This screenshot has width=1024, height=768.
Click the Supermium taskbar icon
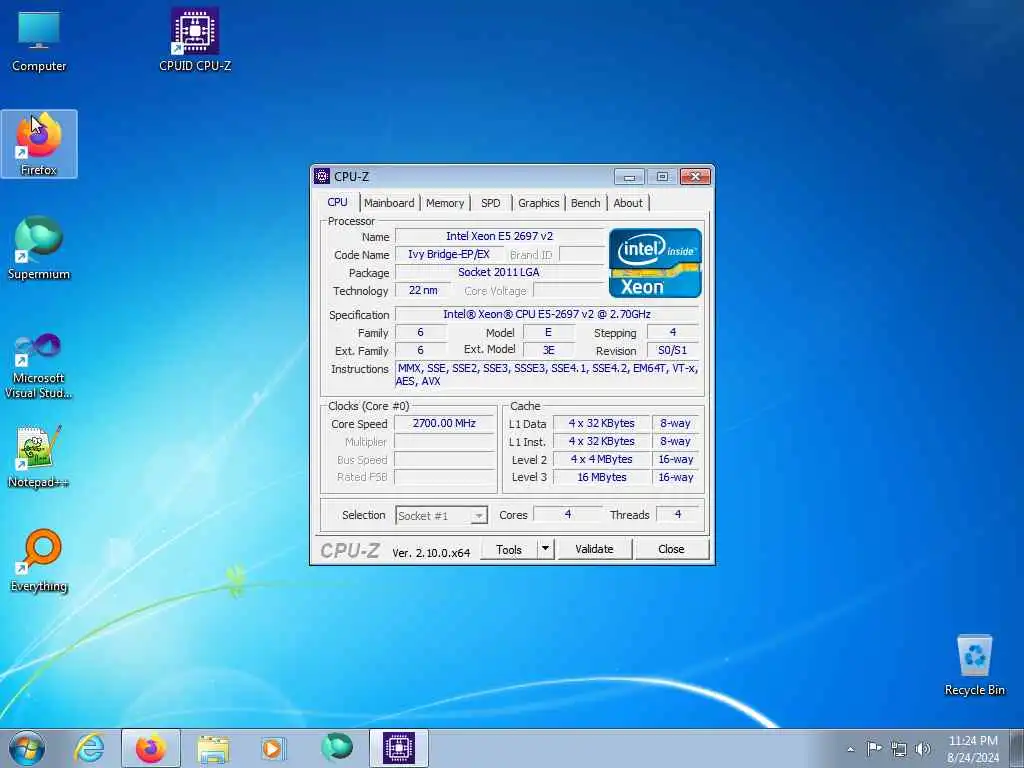[336, 748]
